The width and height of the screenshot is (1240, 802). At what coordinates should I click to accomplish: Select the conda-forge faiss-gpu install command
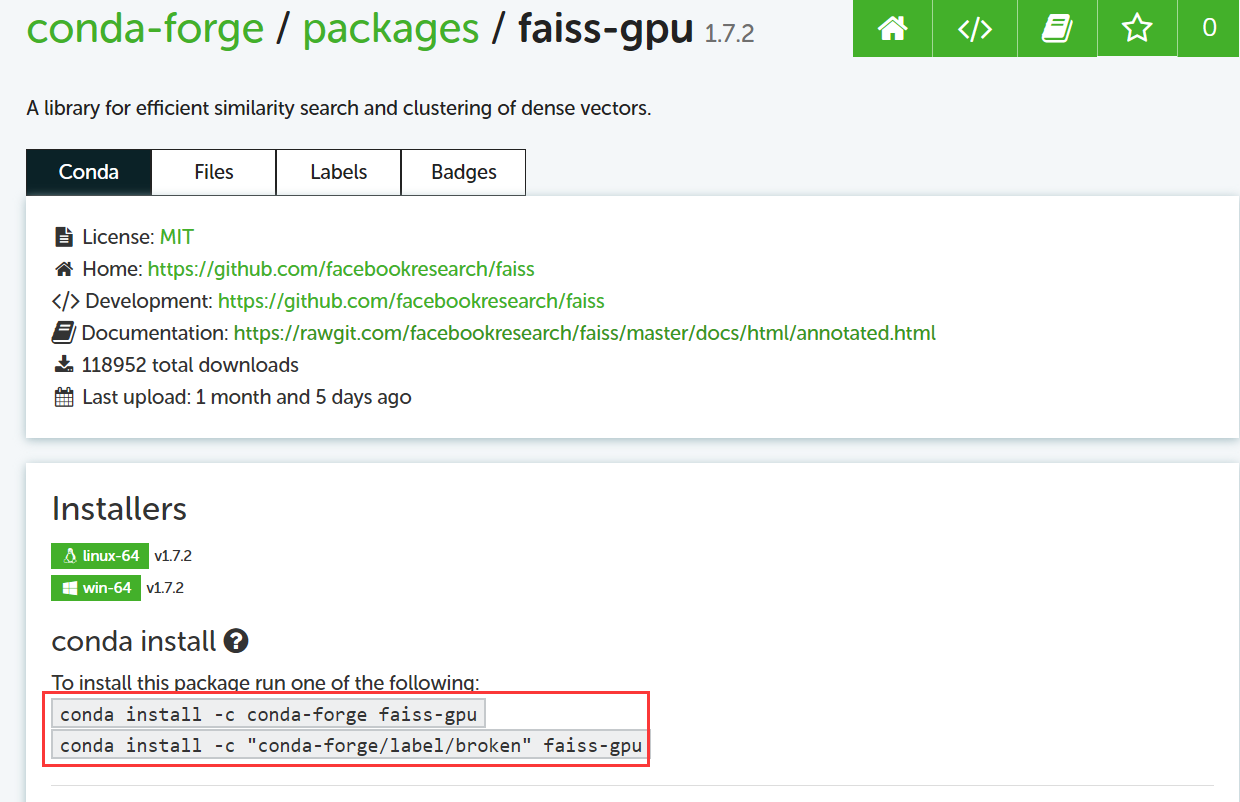click(268, 714)
